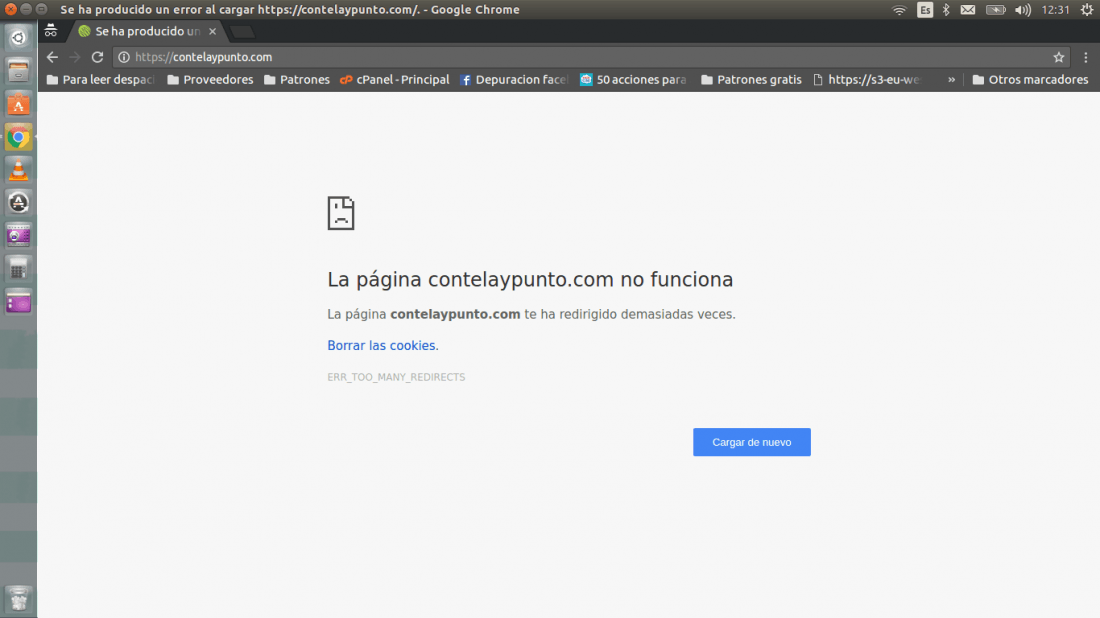1100x618 pixels.
Task: Open the Bluetooth indicator menu
Action: (x=946, y=10)
